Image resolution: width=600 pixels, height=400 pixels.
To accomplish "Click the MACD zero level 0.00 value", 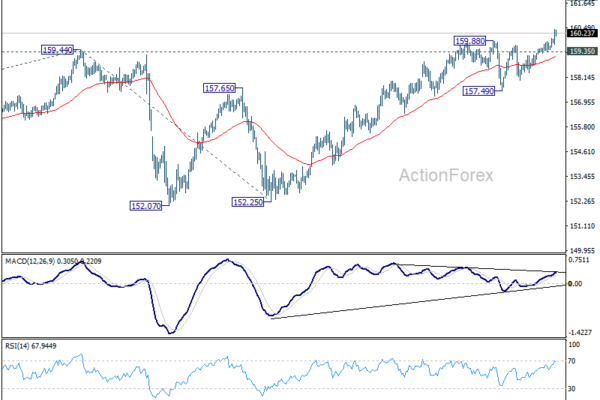I will point(575,284).
